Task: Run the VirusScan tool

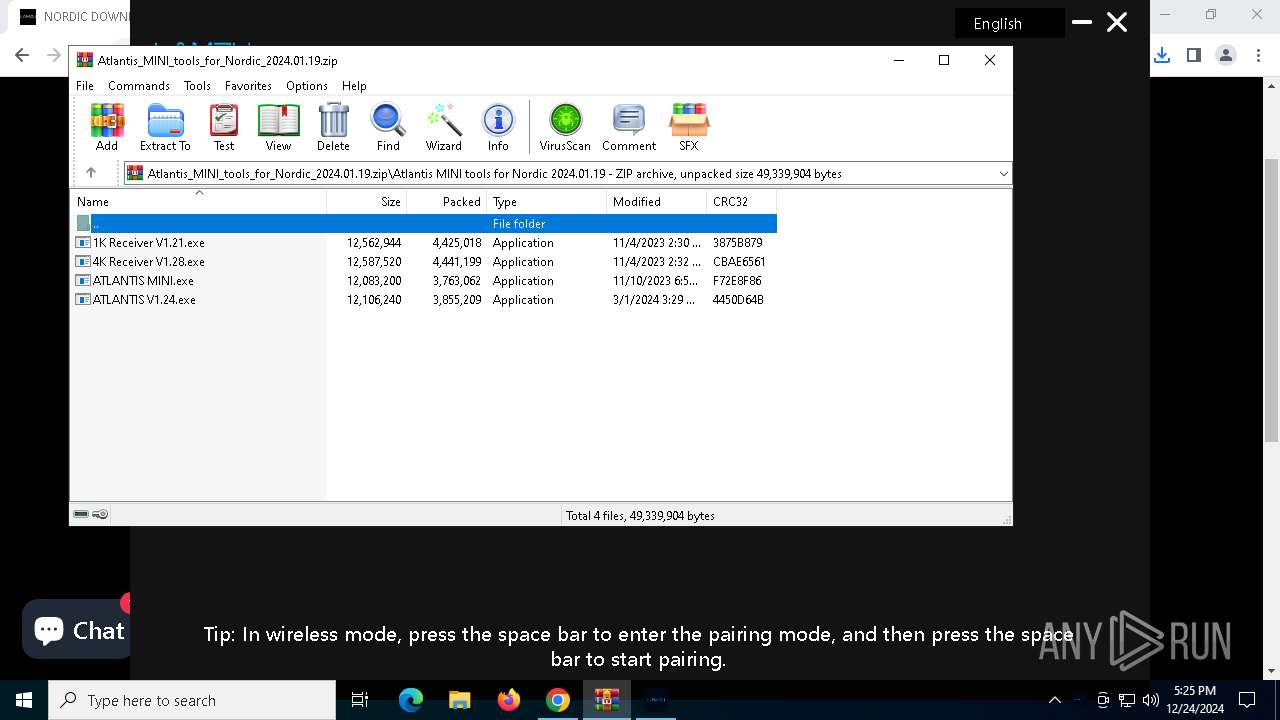Action: 565,127
